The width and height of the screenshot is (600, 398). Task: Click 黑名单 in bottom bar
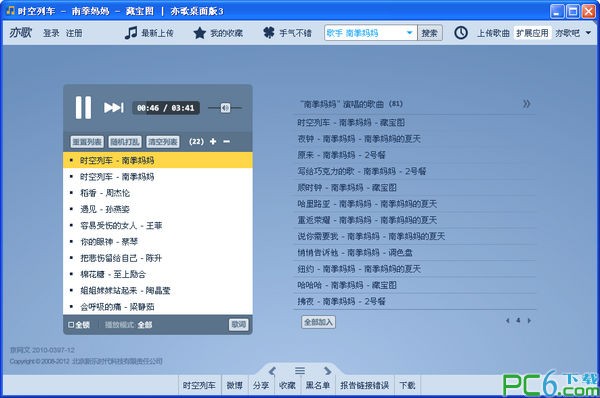[318, 385]
